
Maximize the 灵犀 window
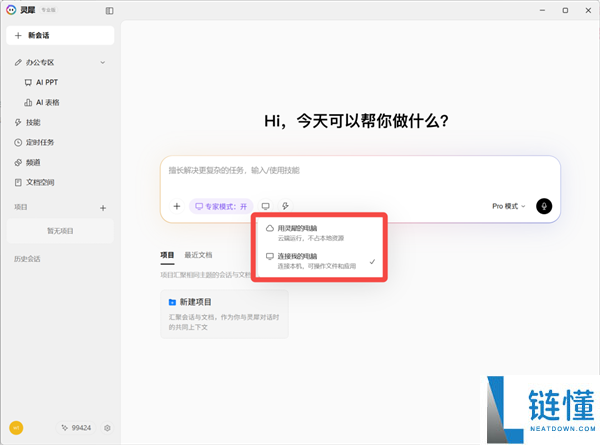point(565,10)
